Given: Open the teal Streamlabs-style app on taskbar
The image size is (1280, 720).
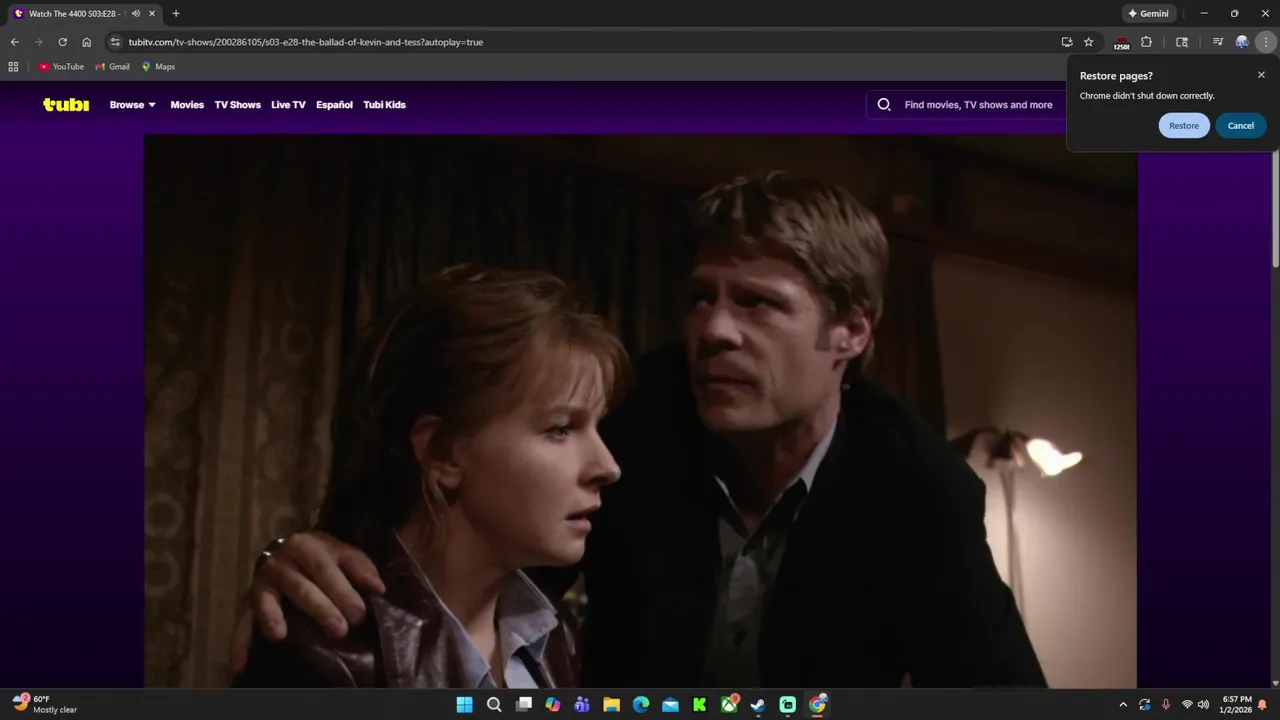Looking at the screenshot, I should click(x=788, y=705).
